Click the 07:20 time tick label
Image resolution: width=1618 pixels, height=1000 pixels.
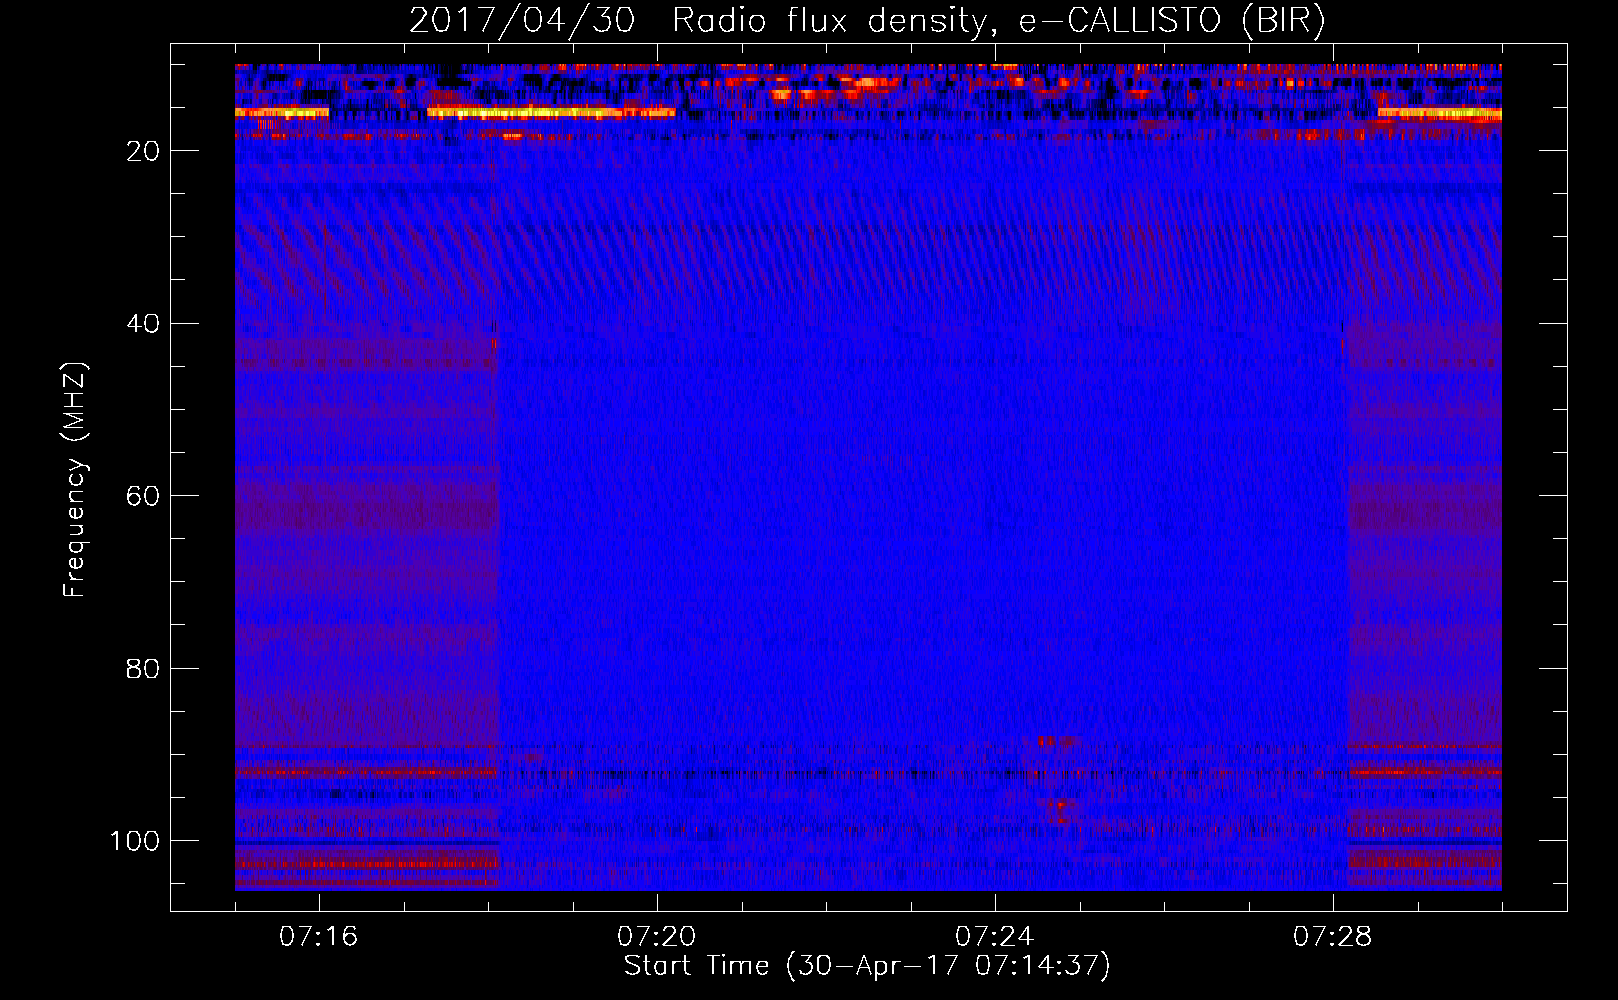[x=657, y=937]
